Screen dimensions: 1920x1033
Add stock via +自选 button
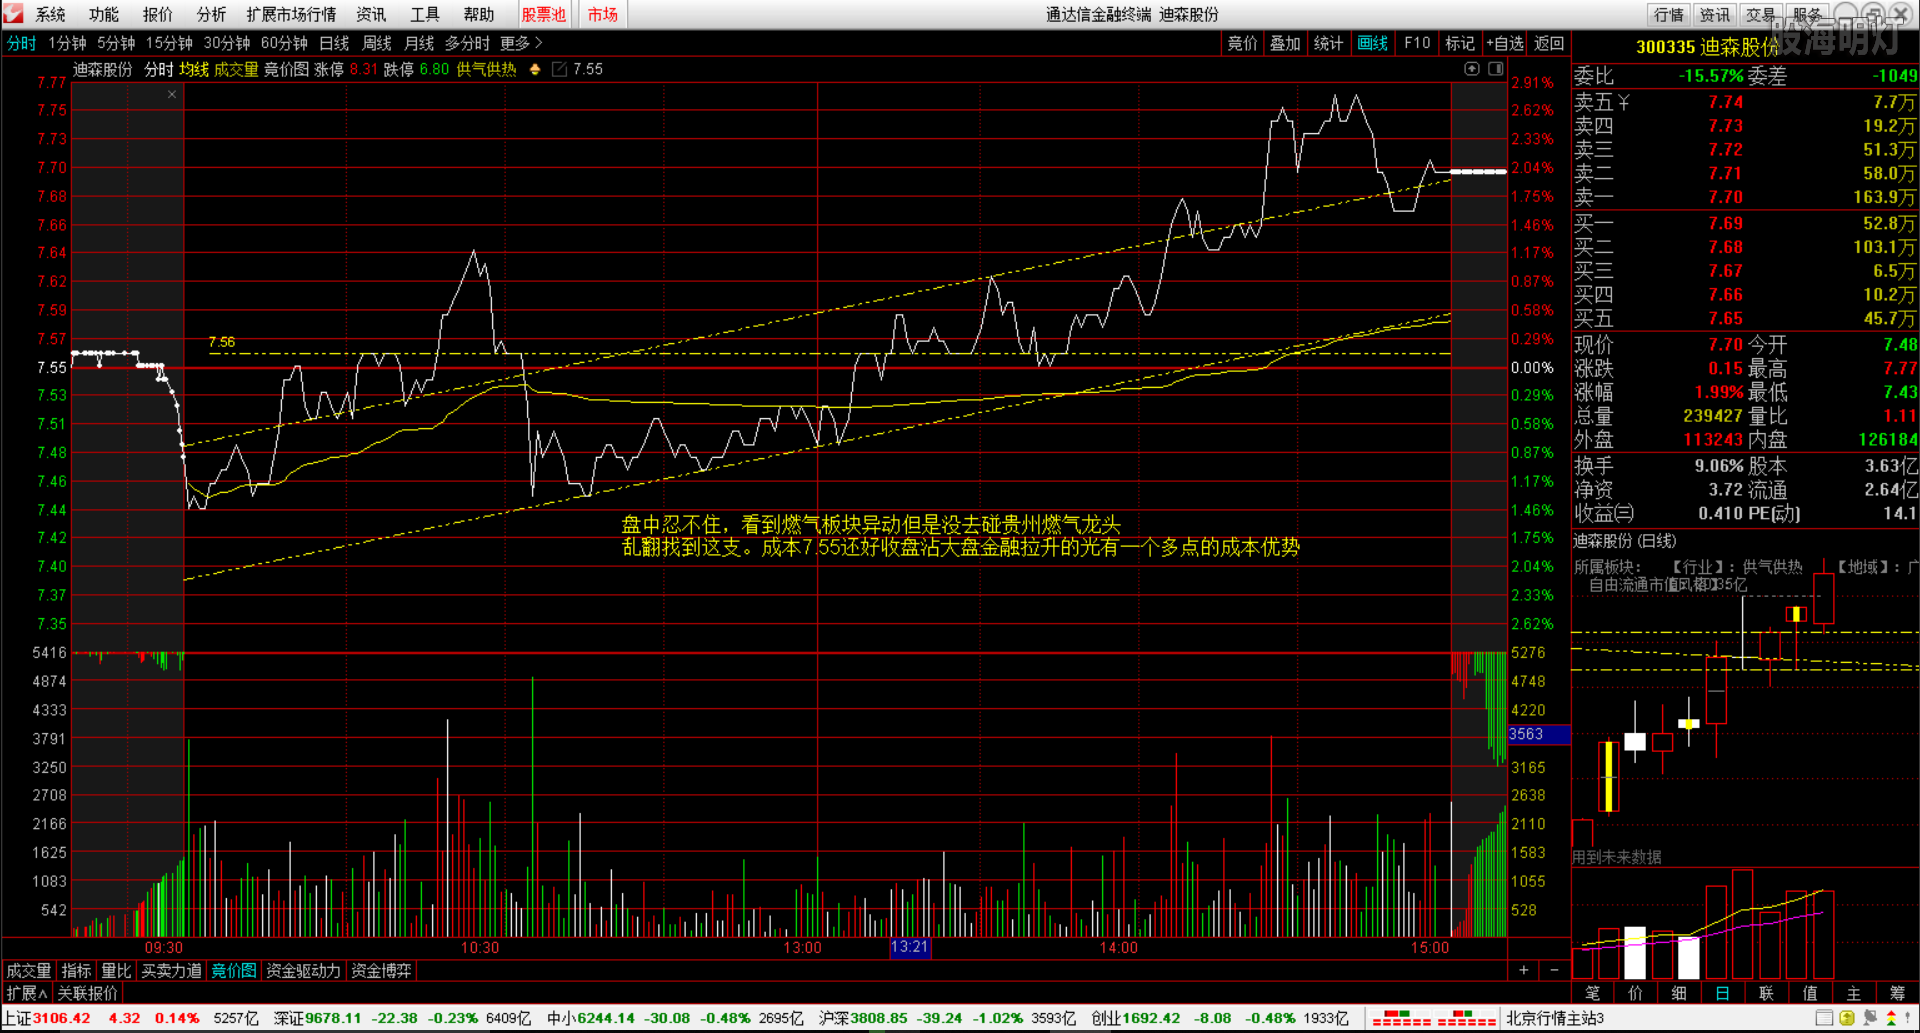[x=1505, y=43]
